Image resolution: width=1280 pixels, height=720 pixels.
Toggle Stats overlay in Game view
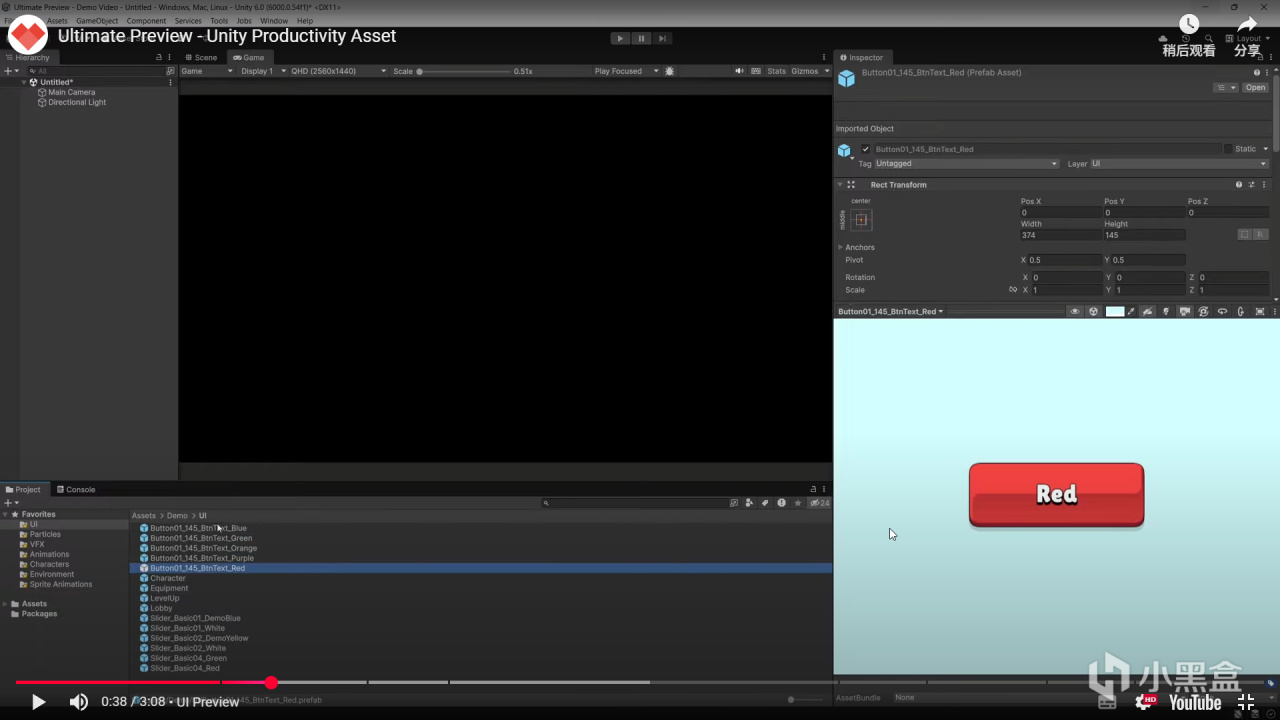coord(776,71)
